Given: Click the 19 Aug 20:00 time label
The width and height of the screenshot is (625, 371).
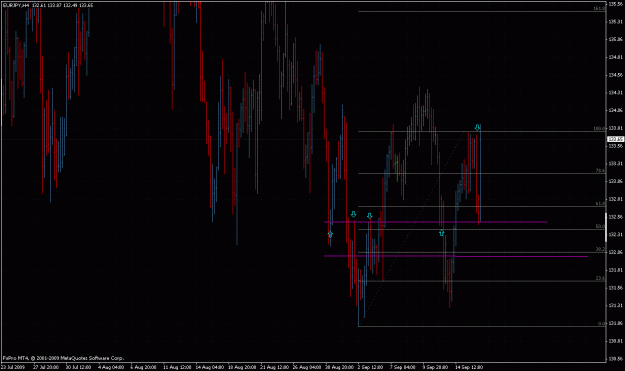Looking at the screenshot, I should 242,367.
